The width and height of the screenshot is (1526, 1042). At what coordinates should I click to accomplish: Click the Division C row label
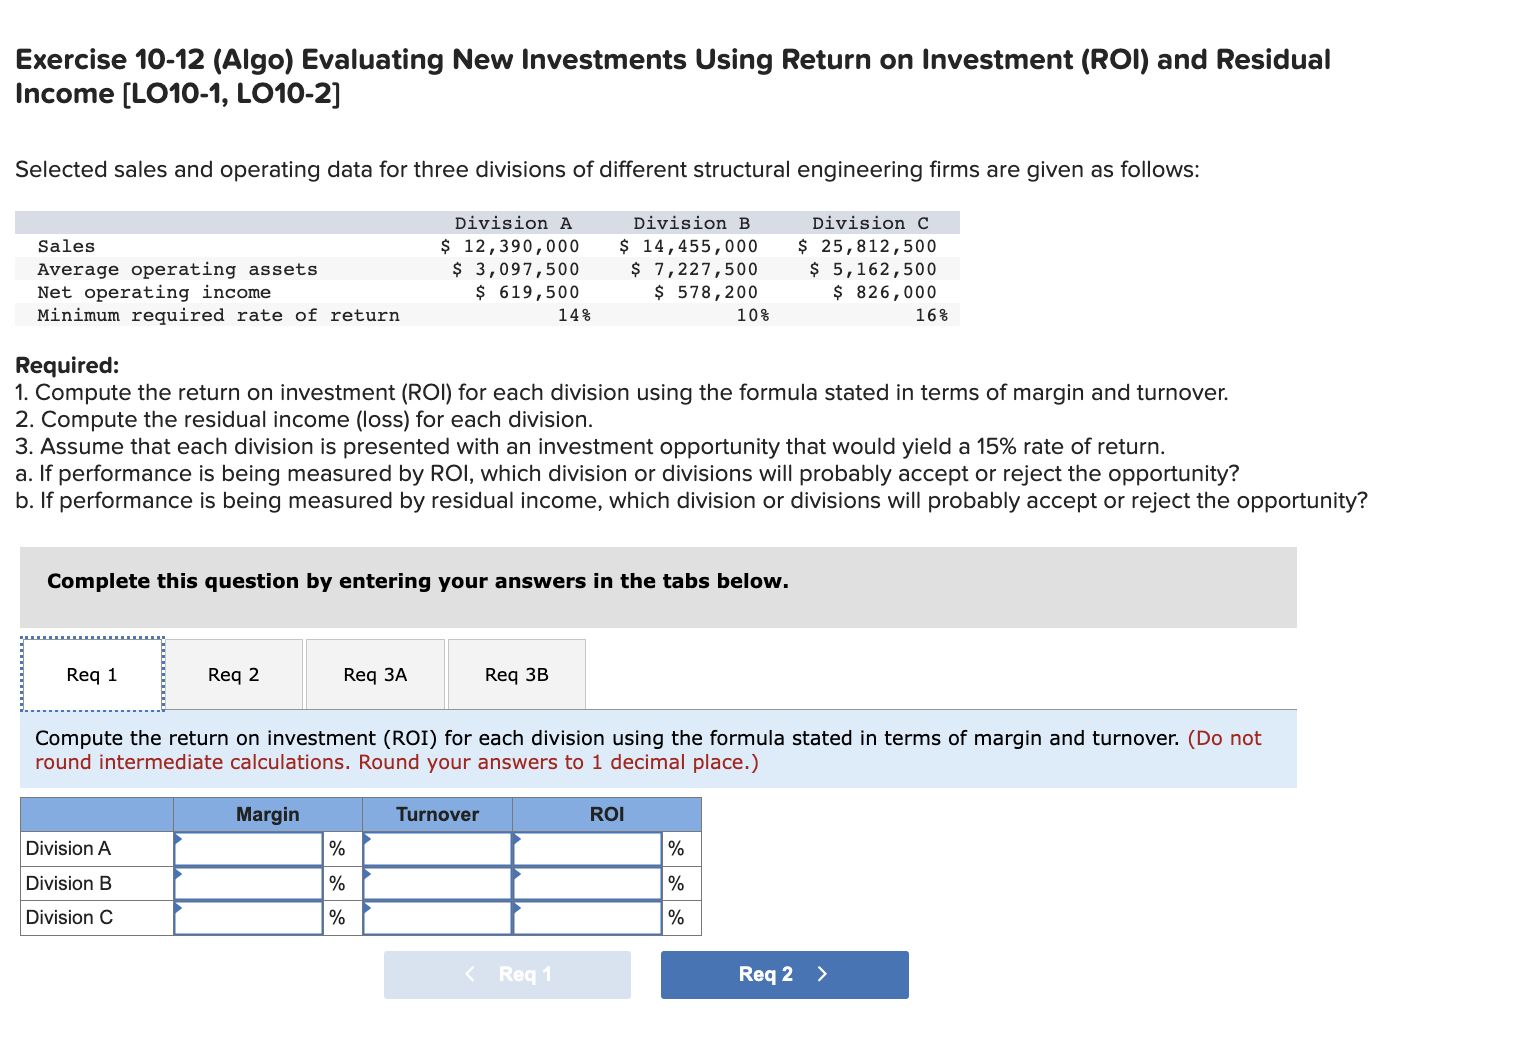(x=68, y=917)
